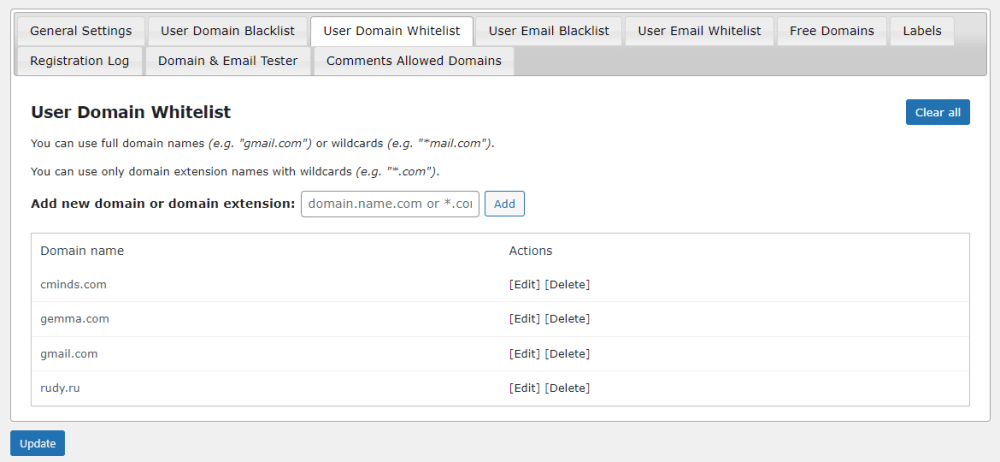Screen dimensions: 1000x462
Task: Open Domain & Email Tester tab
Action: point(228,61)
